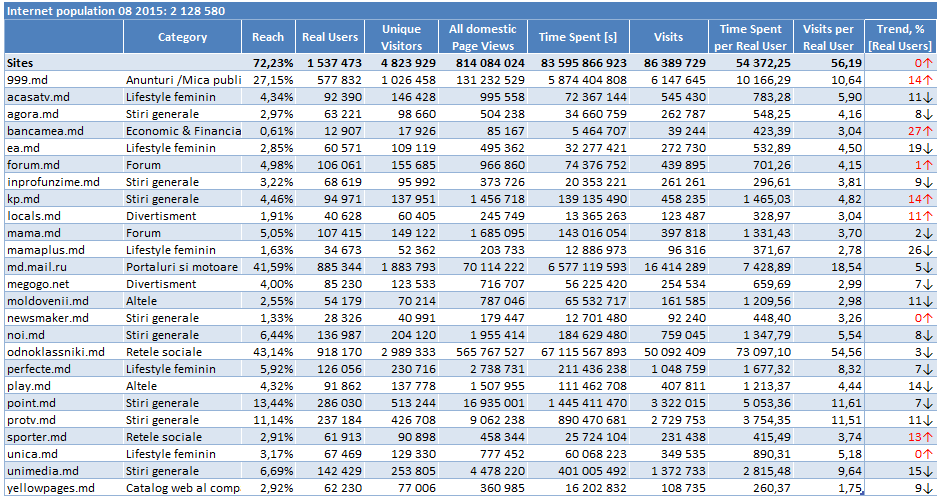Click the 72,23% total reach cell
The width and height of the screenshot is (939, 501).
coord(268,63)
